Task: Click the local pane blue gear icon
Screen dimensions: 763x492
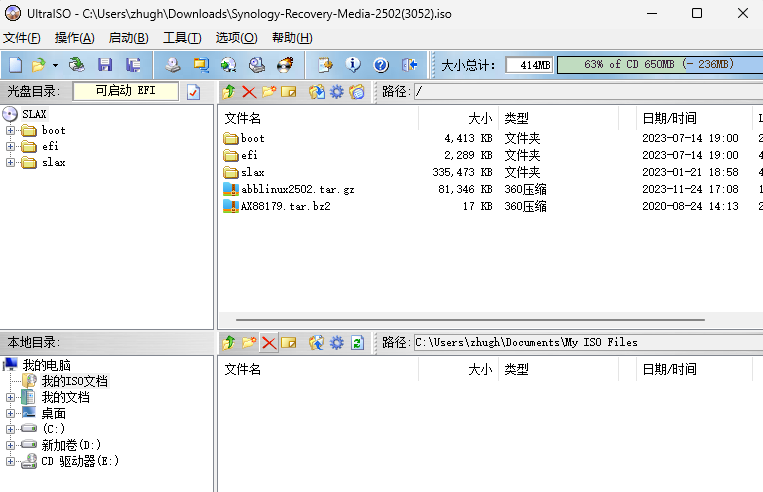Action: tap(337, 343)
